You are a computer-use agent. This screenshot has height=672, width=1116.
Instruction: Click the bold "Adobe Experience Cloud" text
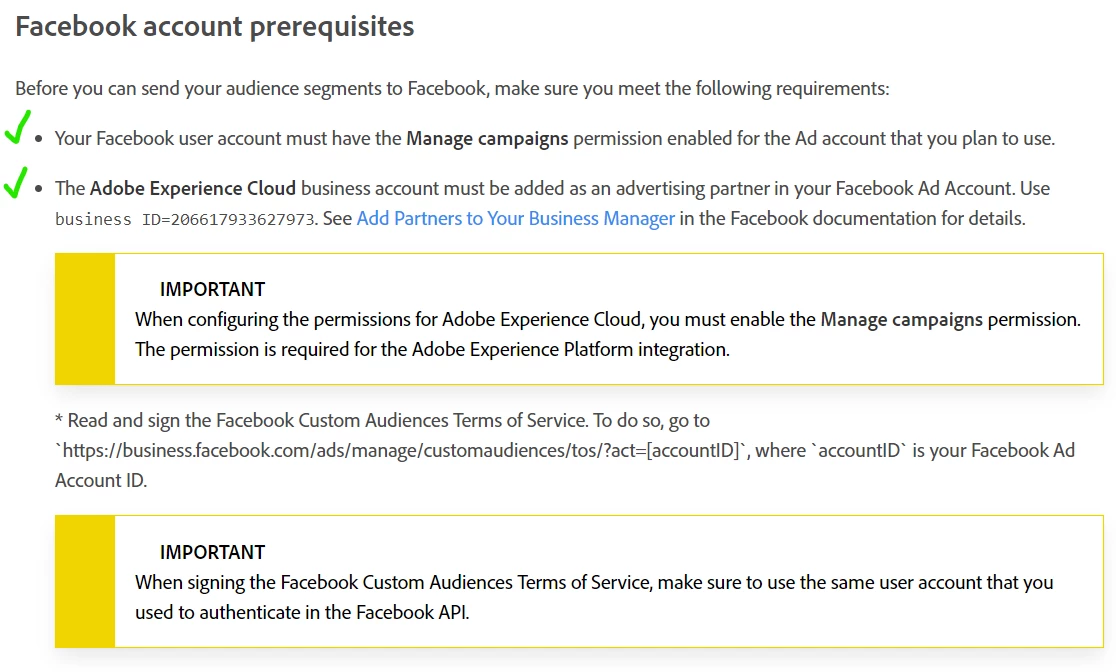193,188
